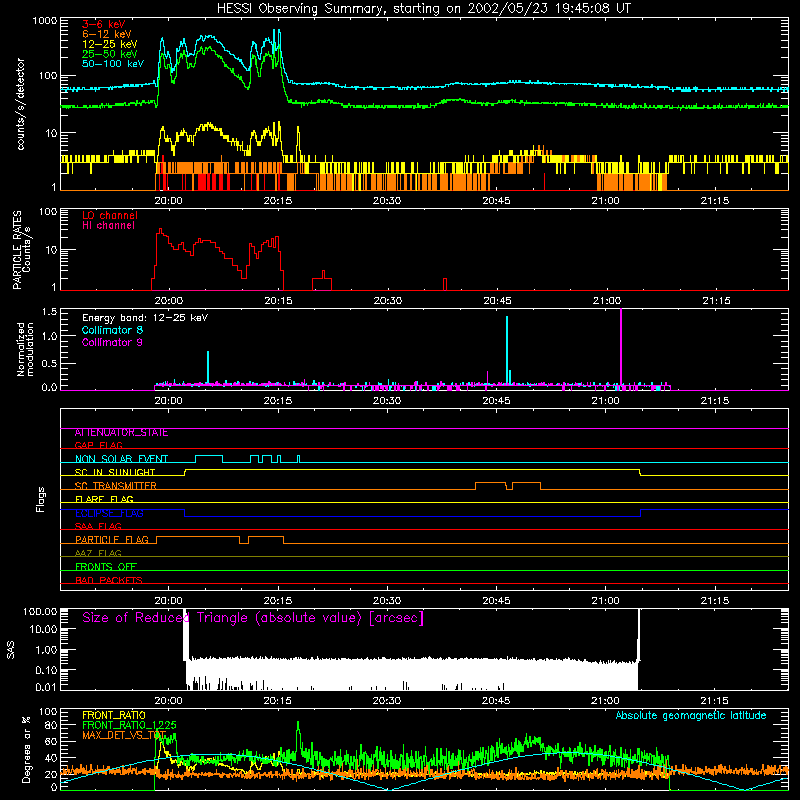Image resolution: width=800 pixels, height=800 pixels.
Task: Click the Energy band: 12-25 keV caption
Action: pyautogui.click(x=144, y=318)
